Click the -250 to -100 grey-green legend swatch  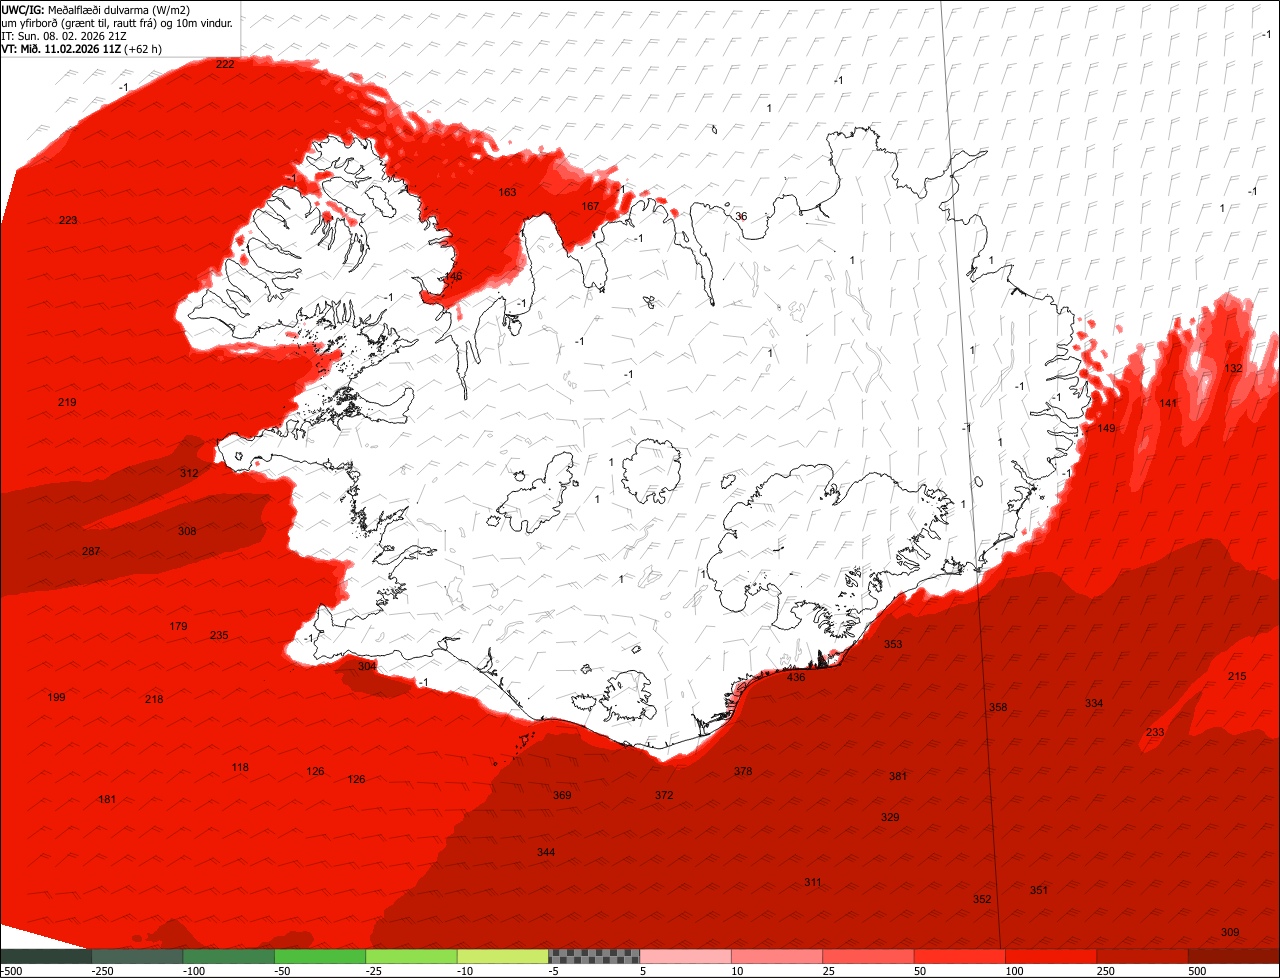[137, 956]
